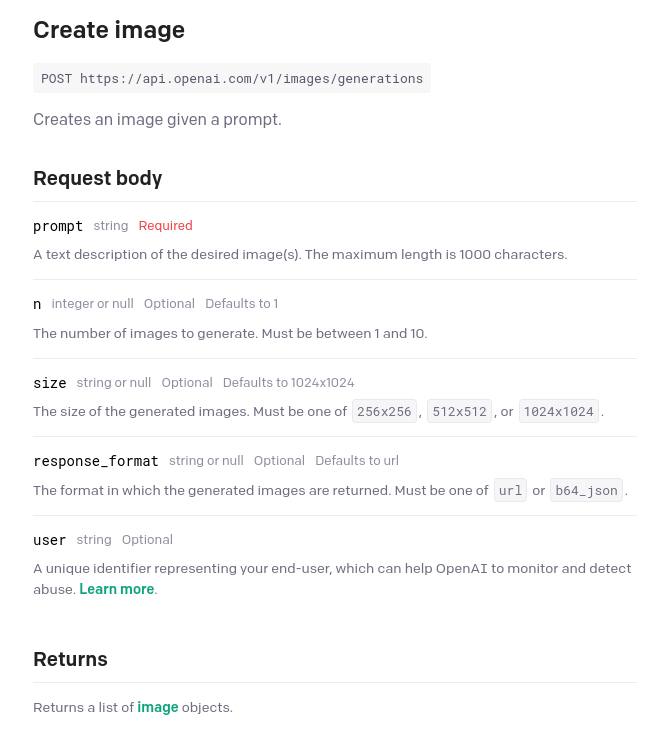Click "Defaults to url" label
This screenshot has width=650, height=744.
pyautogui.click(x=357, y=460)
